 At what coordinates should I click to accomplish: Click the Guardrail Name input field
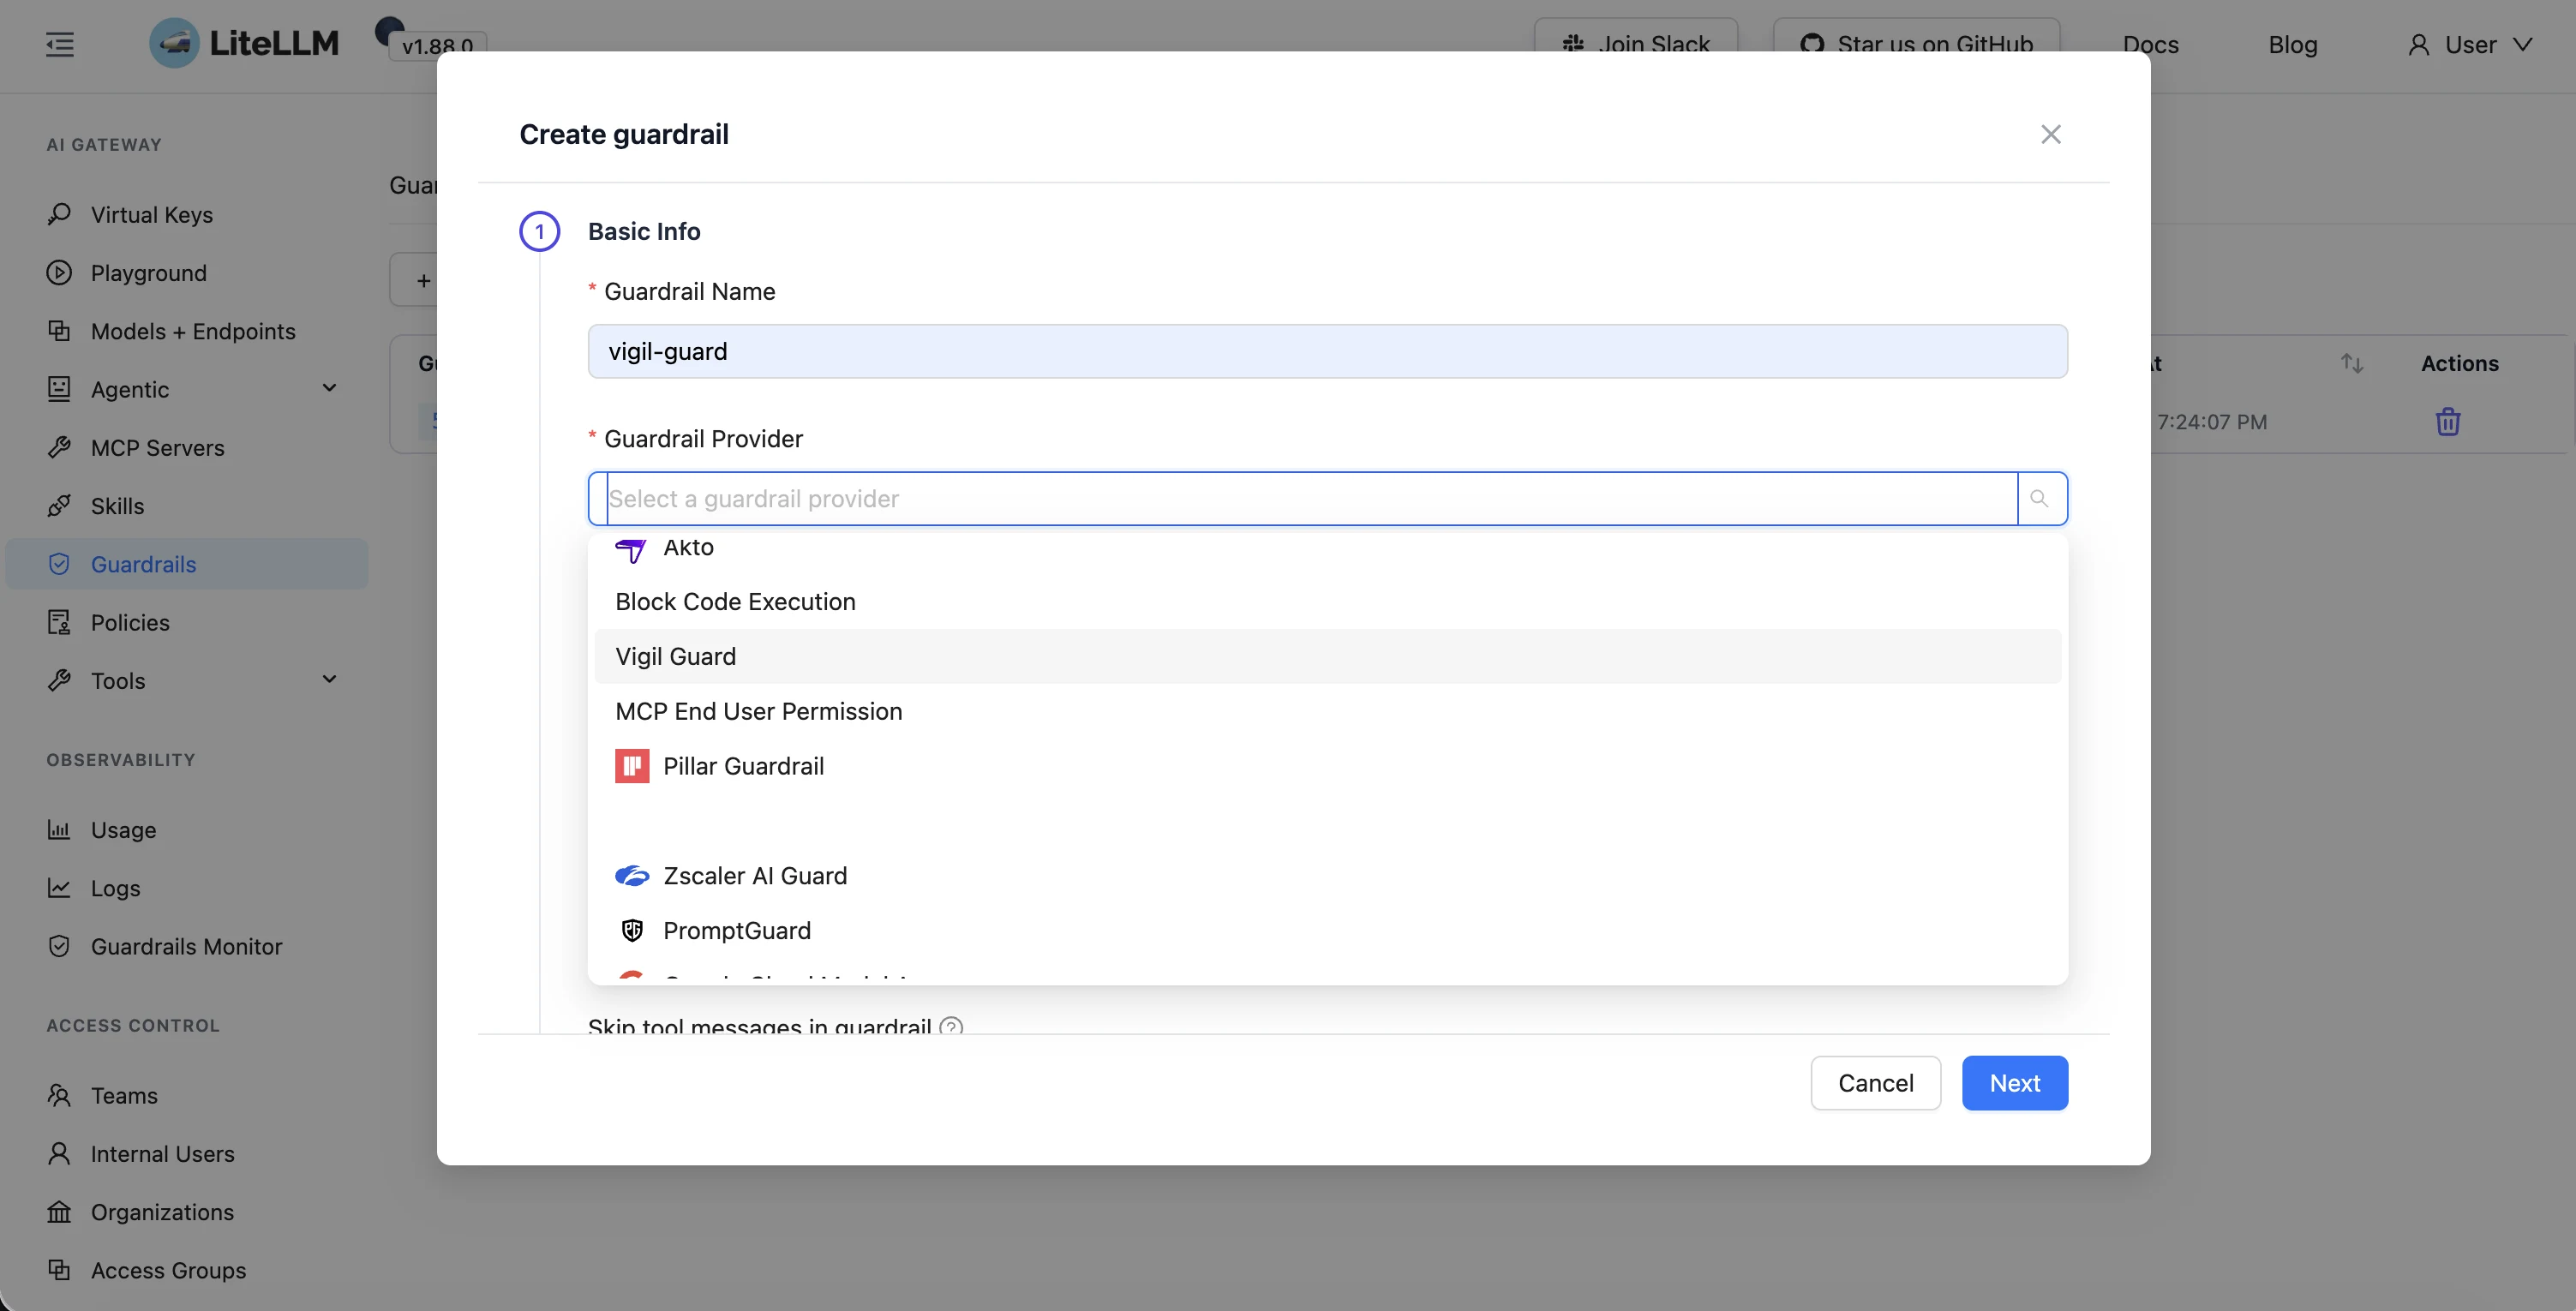(1327, 351)
